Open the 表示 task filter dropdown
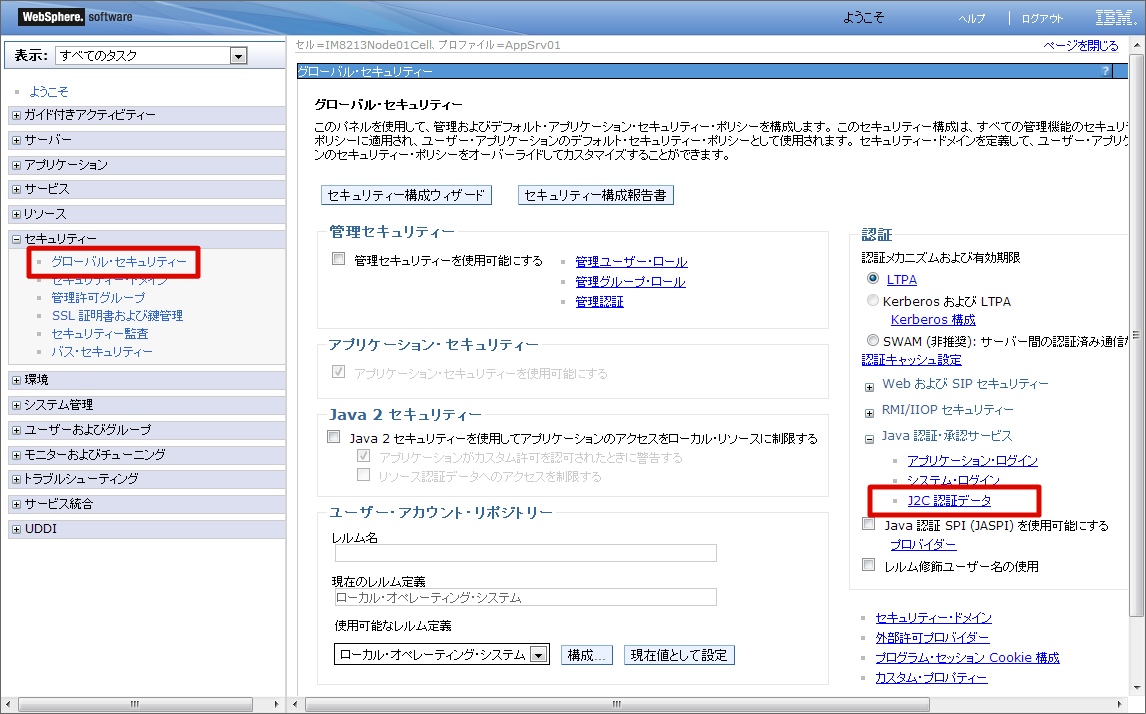Viewport: 1146px width, 714px height. tap(237, 56)
